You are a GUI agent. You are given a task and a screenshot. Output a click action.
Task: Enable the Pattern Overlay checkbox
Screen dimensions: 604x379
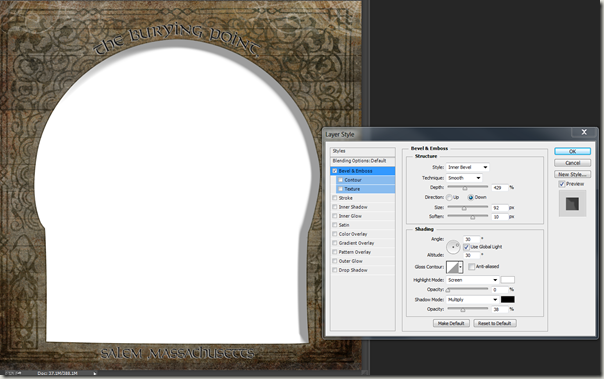coord(334,252)
